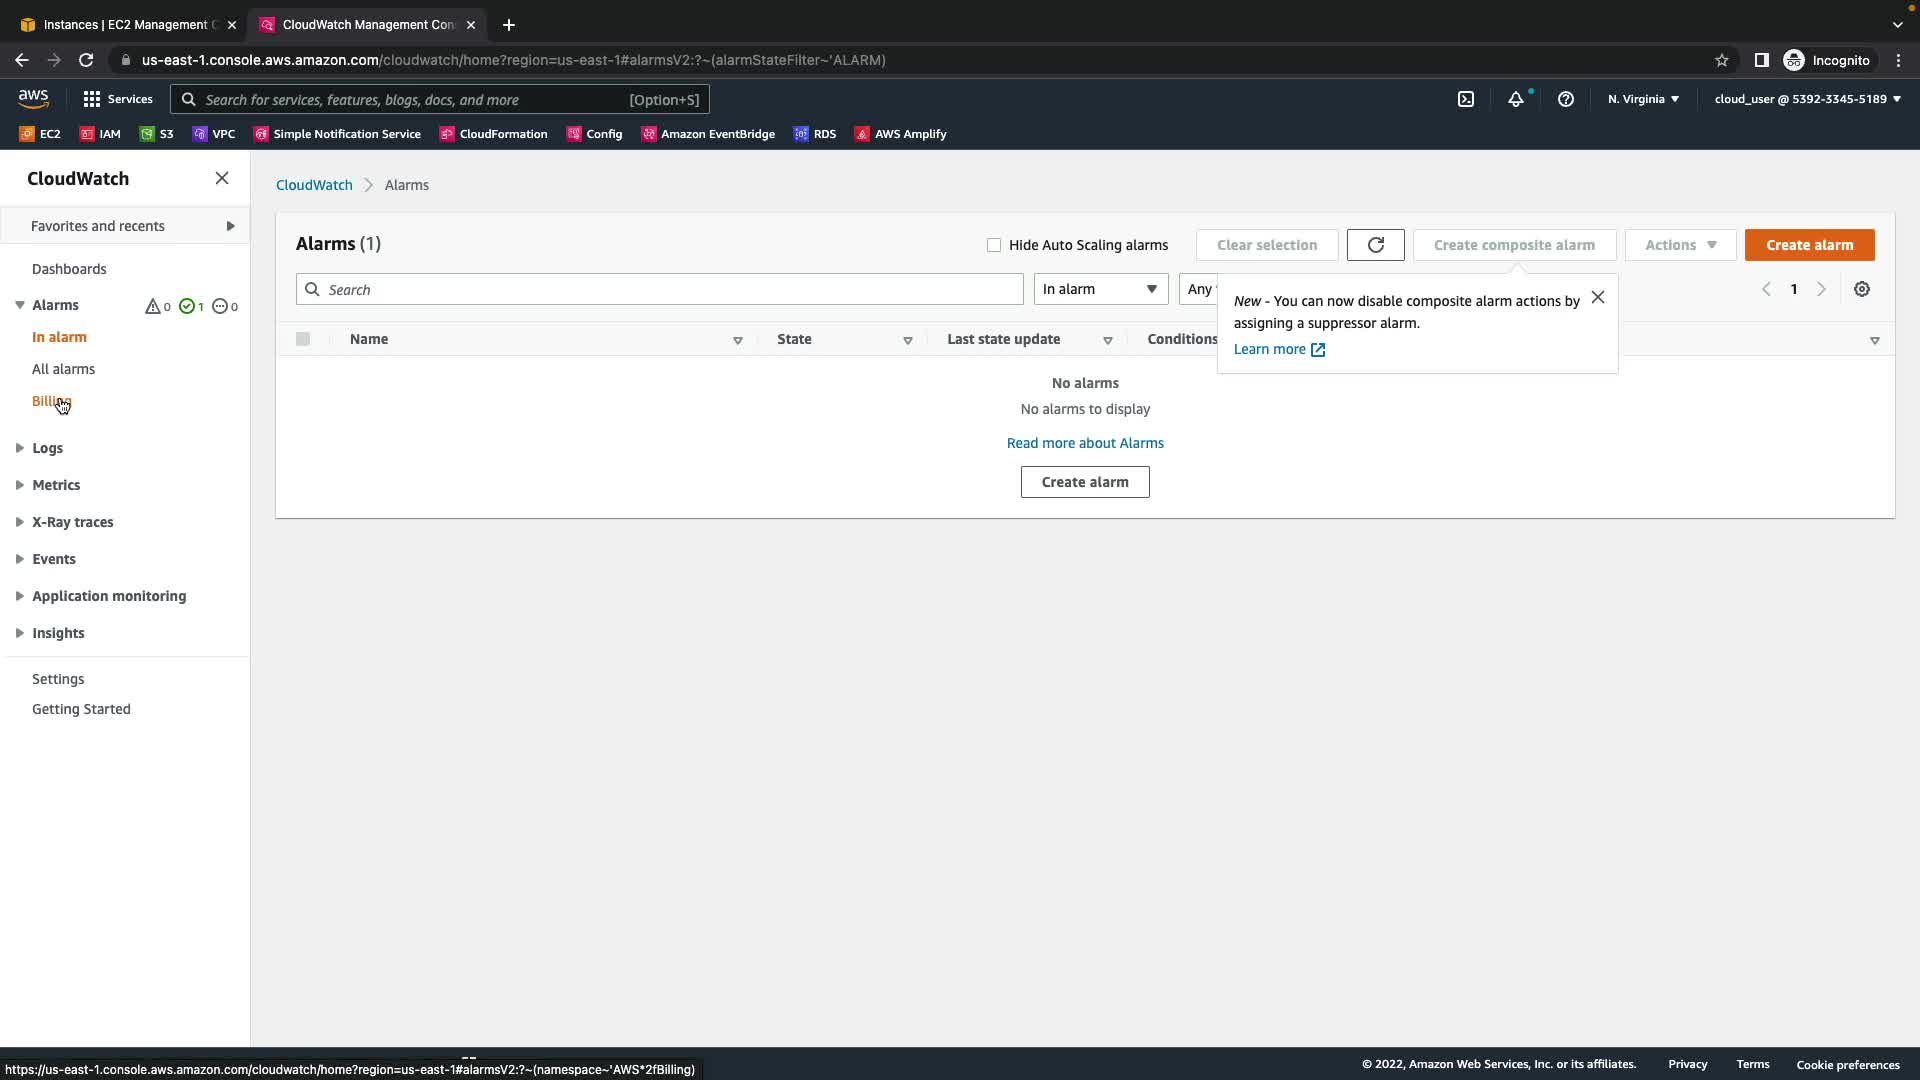Open the N. Virginia region selector
Viewport: 1920px width, 1080px height.
click(x=1643, y=99)
